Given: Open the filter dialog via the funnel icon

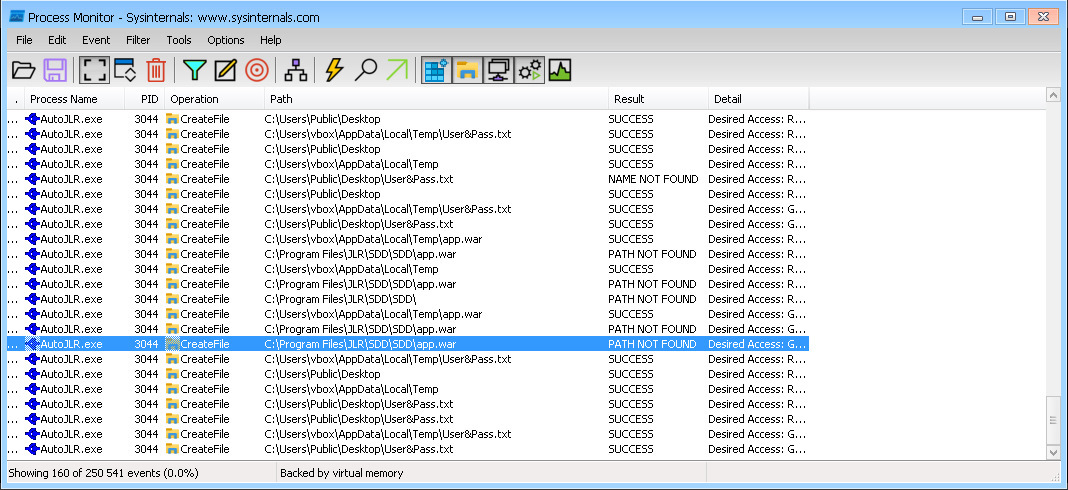Looking at the screenshot, I should tap(195, 70).
